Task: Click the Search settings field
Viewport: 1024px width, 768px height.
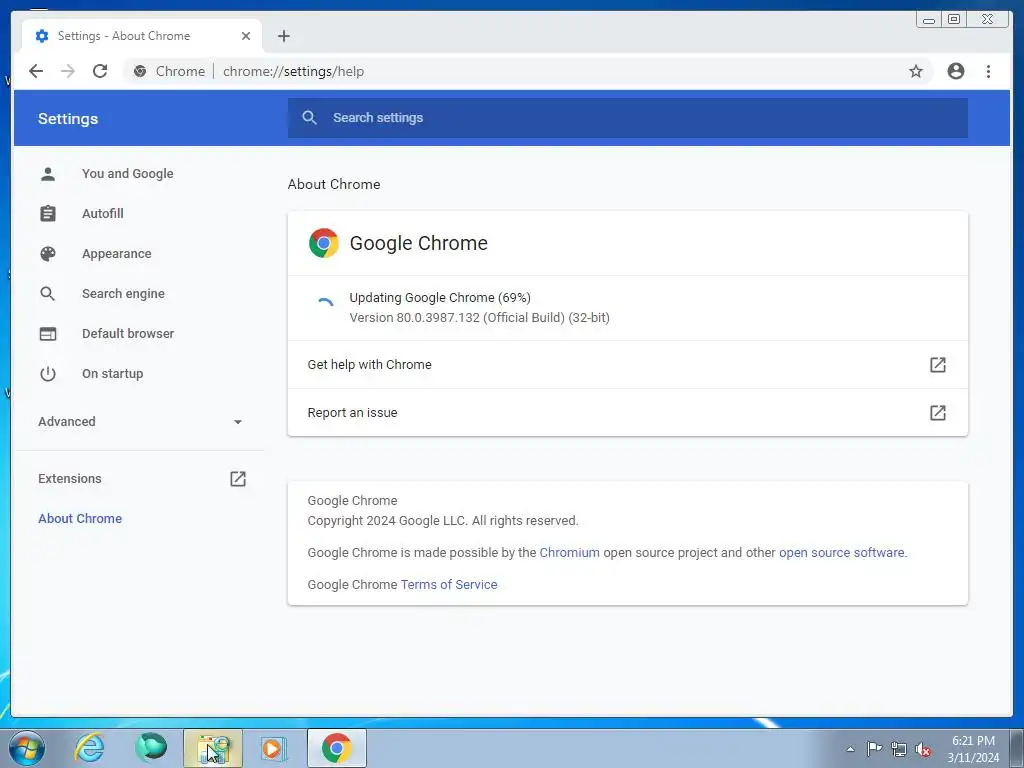Action: pyautogui.click(x=627, y=118)
